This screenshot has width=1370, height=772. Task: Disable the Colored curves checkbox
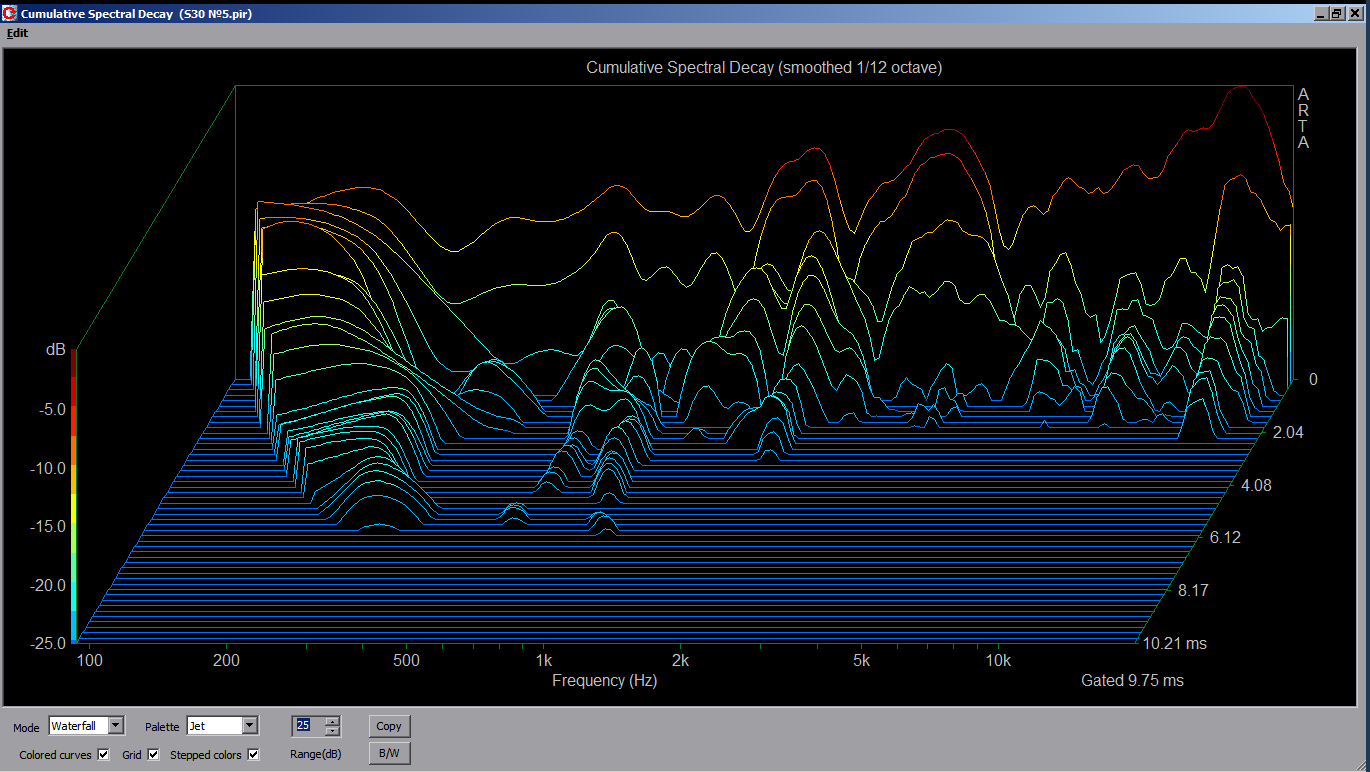pos(103,755)
